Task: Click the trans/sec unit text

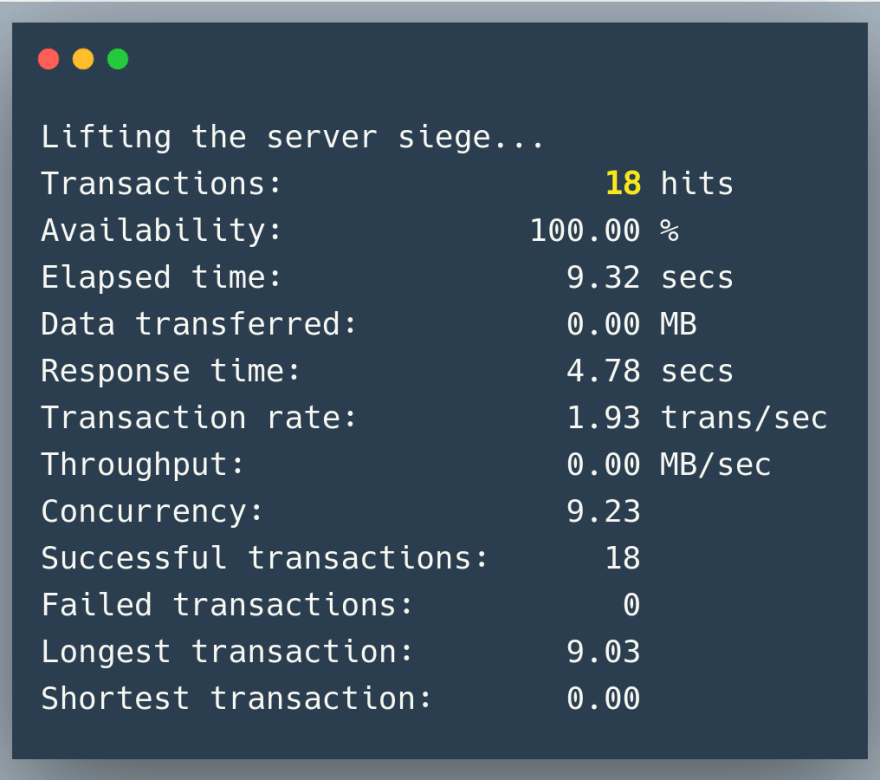Action: [744, 418]
